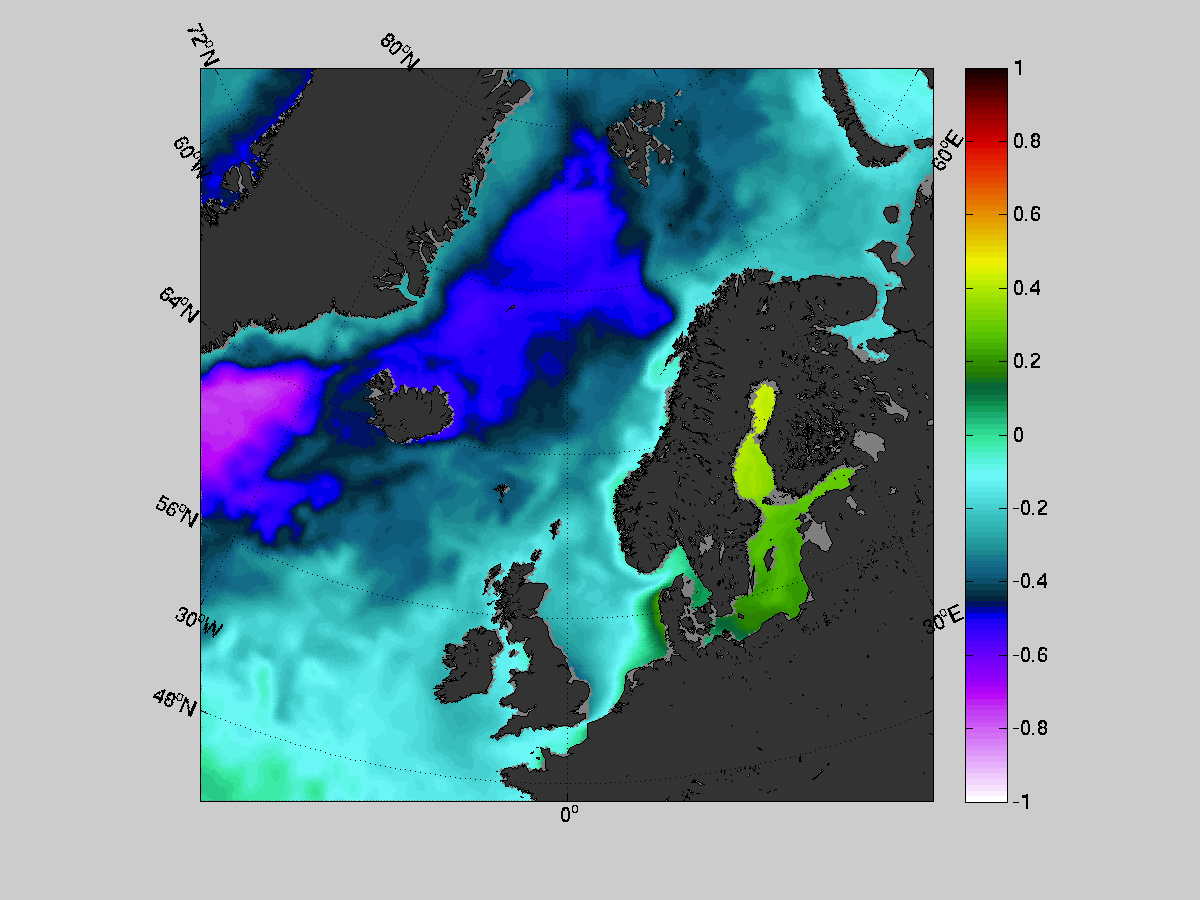The height and width of the screenshot is (900, 1200).
Task: Click colorbar tick label -1
Action: click(x=1020, y=801)
